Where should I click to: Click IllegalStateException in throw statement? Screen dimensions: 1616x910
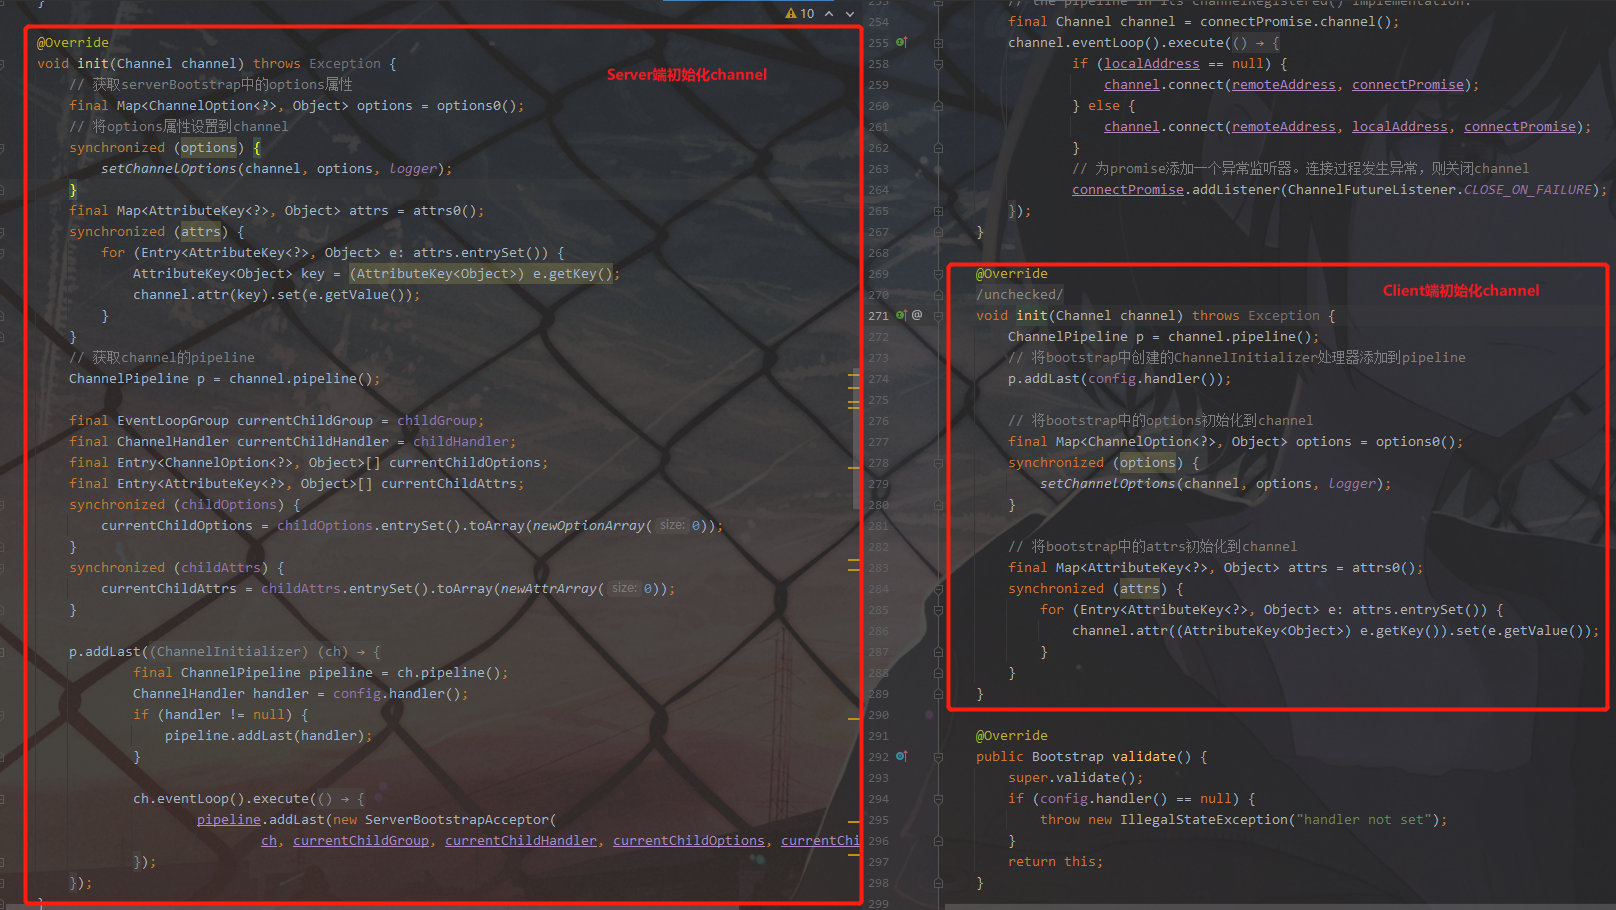(1203, 819)
